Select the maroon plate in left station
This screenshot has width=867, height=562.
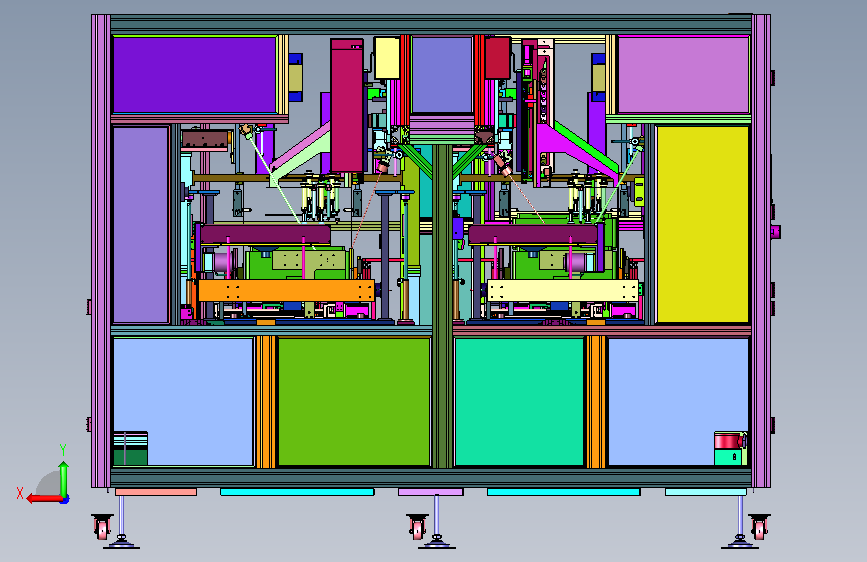(265, 234)
